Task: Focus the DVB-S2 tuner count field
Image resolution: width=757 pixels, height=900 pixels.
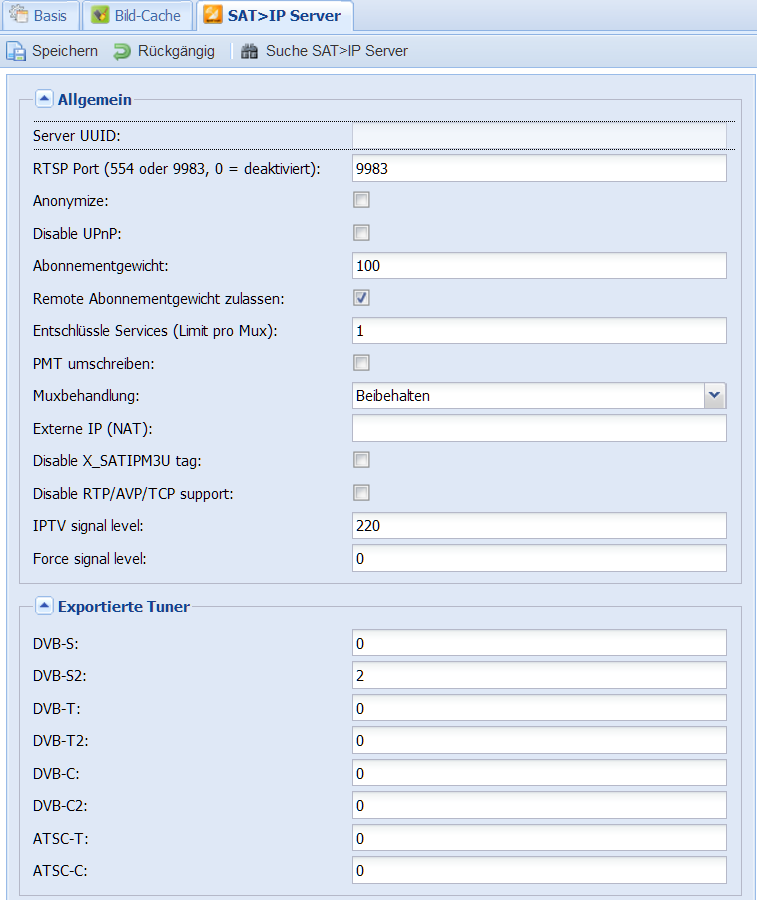Action: pos(539,676)
